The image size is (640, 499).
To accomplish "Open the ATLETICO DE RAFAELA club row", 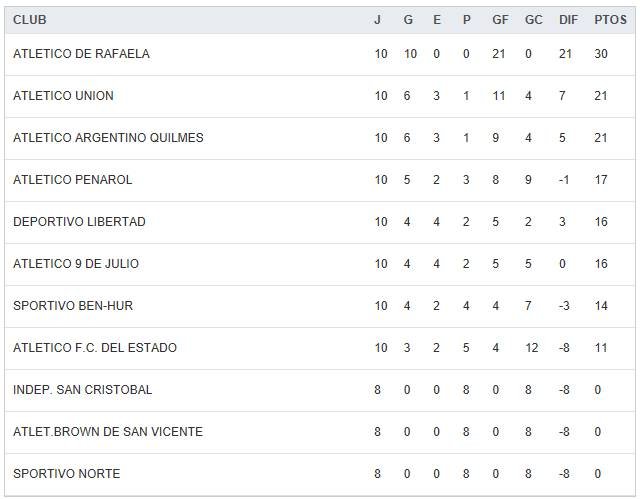I will tap(81, 54).
